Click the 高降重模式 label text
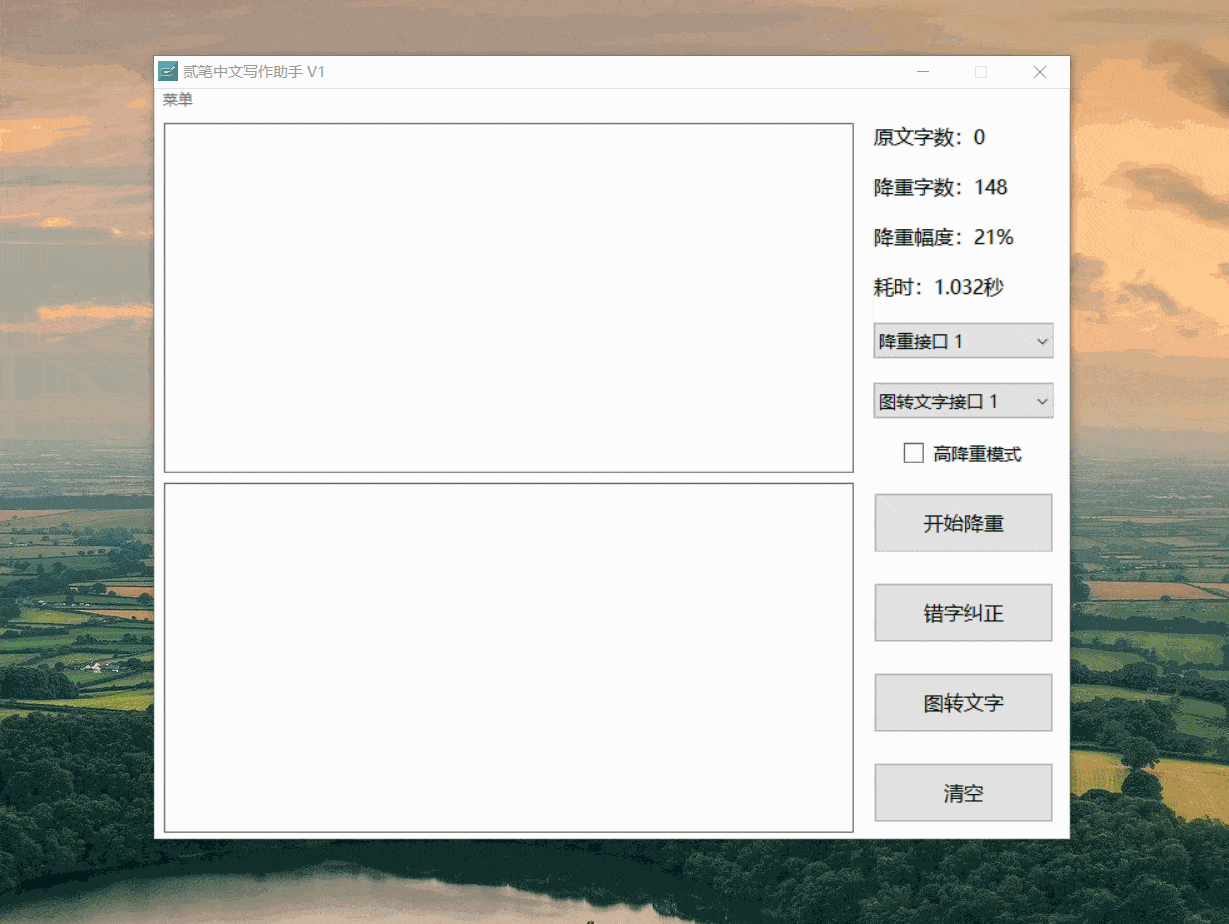 point(977,454)
